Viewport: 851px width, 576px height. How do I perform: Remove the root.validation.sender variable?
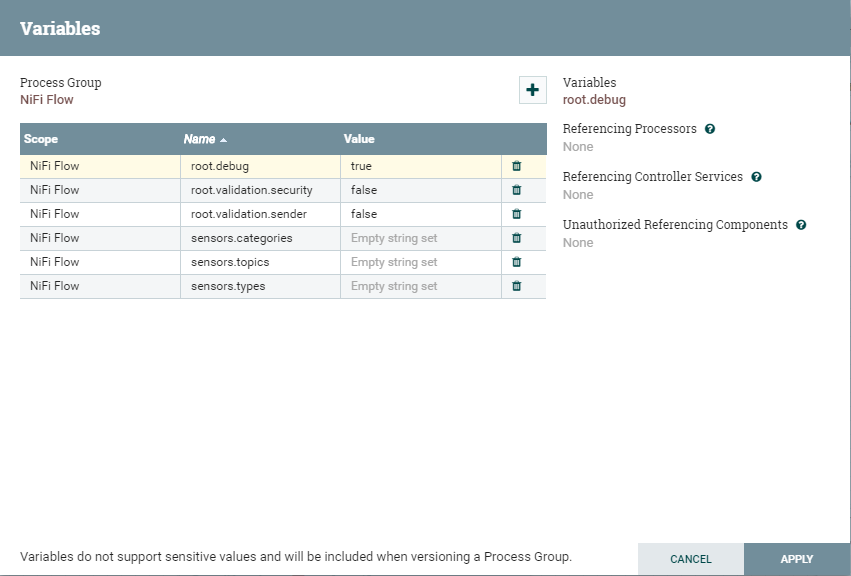(x=517, y=214)
